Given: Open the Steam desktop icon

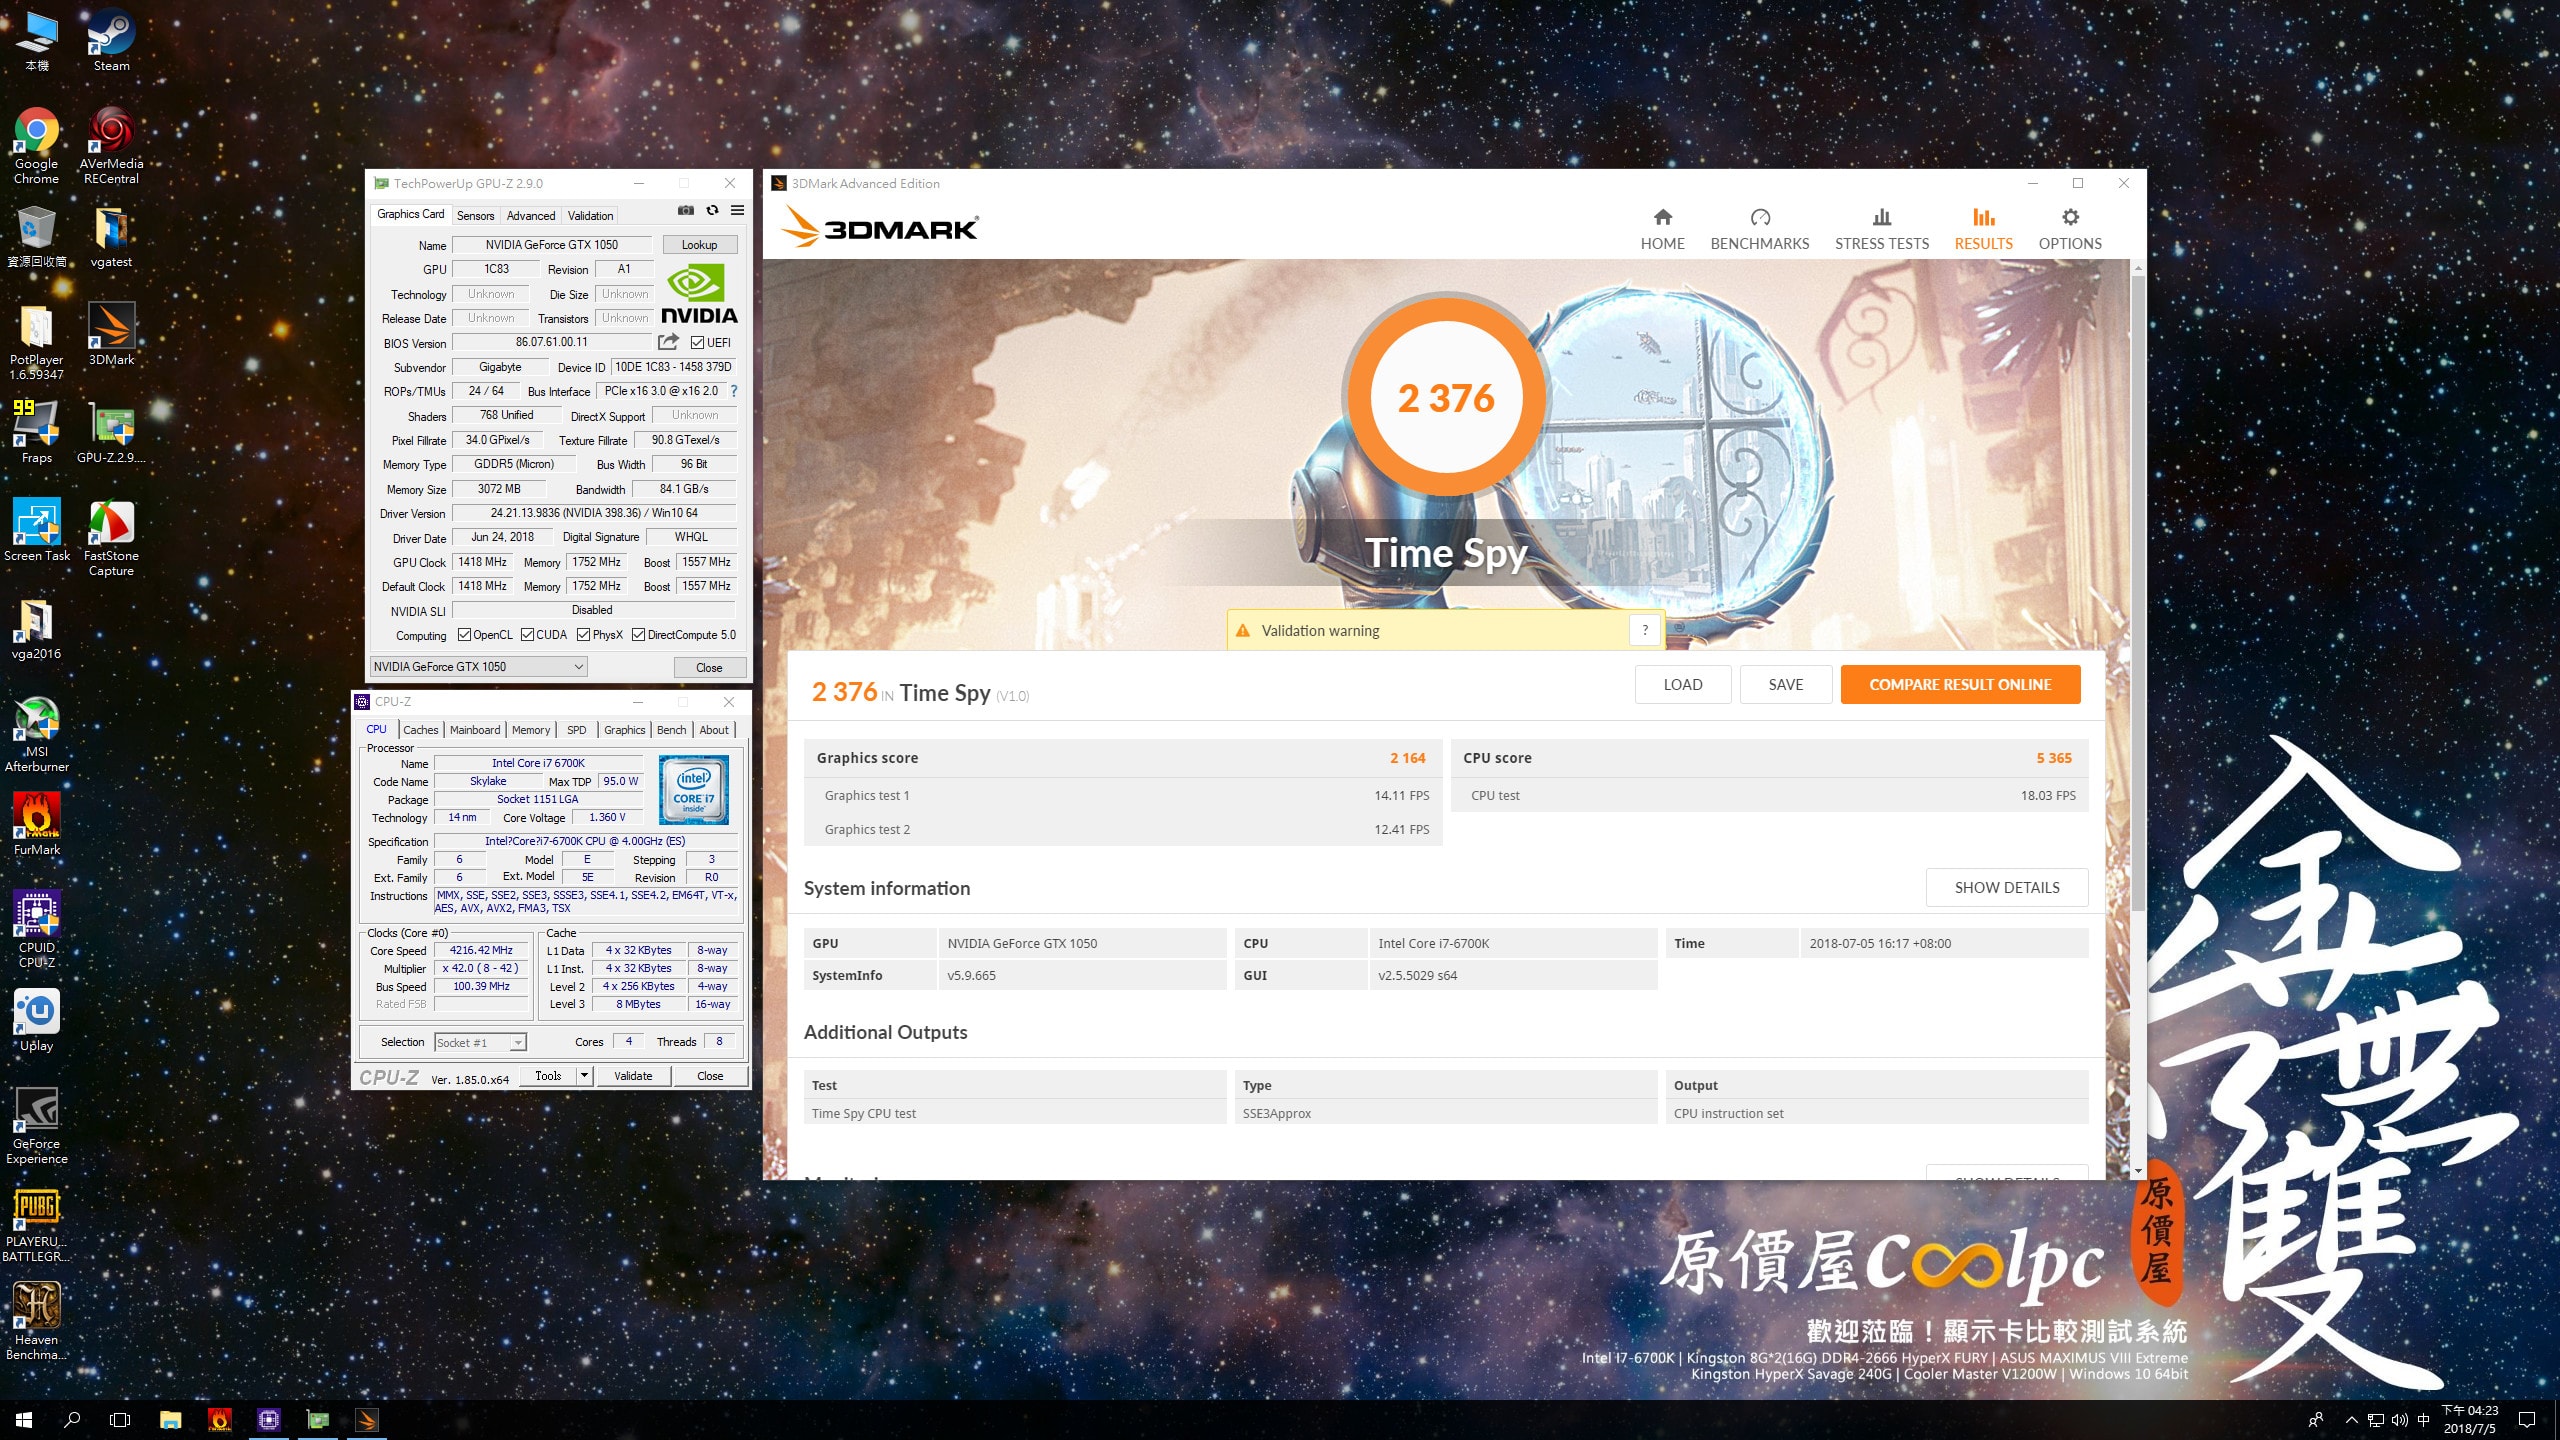Looking at the screenshot, I should pyautogui.click(x=111, y=41).
